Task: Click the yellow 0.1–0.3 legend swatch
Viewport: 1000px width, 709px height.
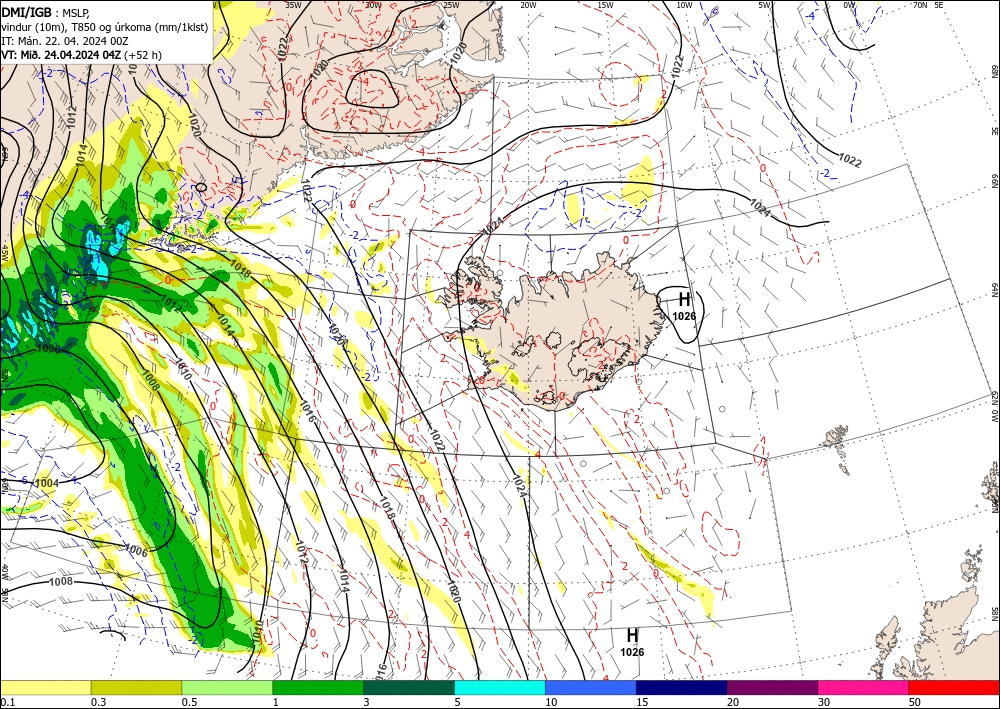Action: tap(45, 687)
